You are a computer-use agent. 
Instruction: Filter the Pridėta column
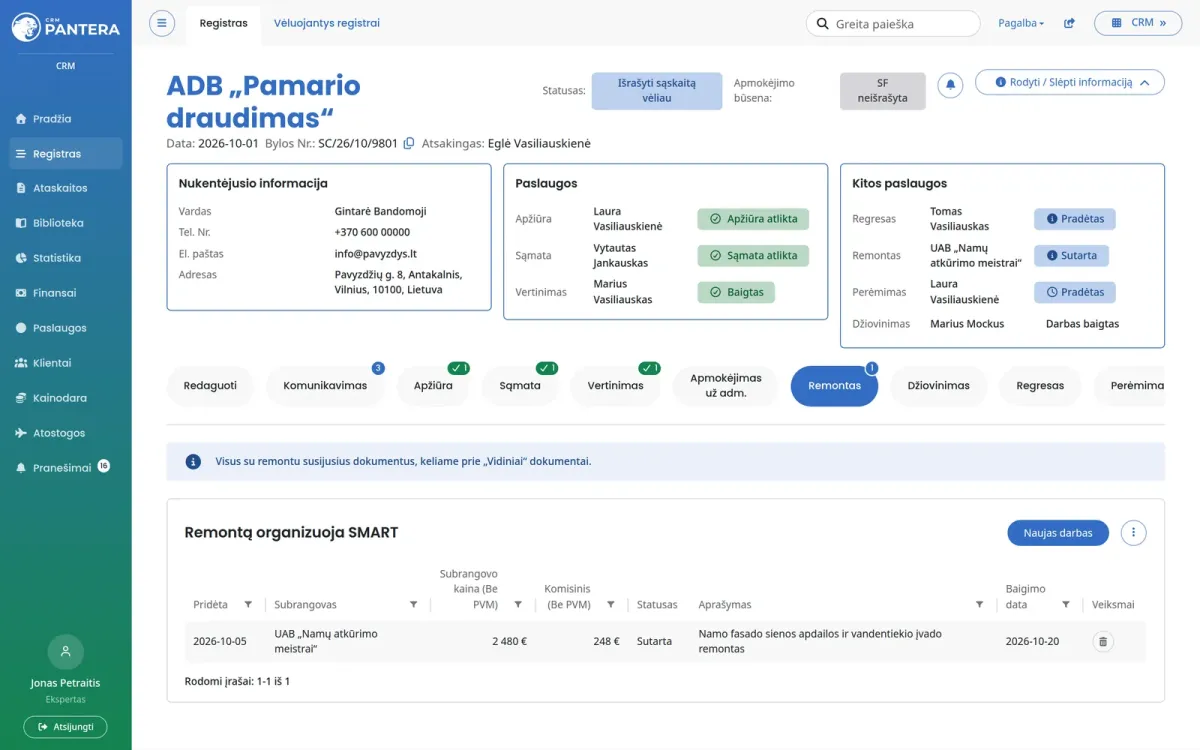pyautogui.click(x=248, y=604)
